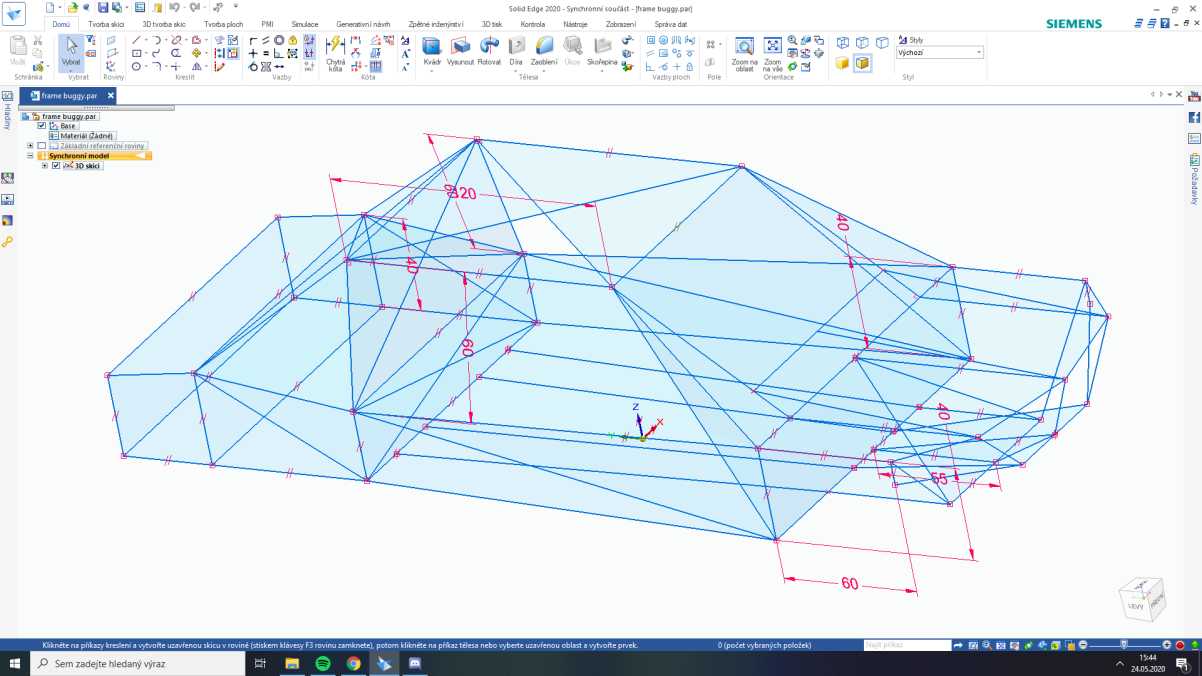1202x676 pixels.
Task: Click the Vložit paste icon
Action: pos(18,50)
